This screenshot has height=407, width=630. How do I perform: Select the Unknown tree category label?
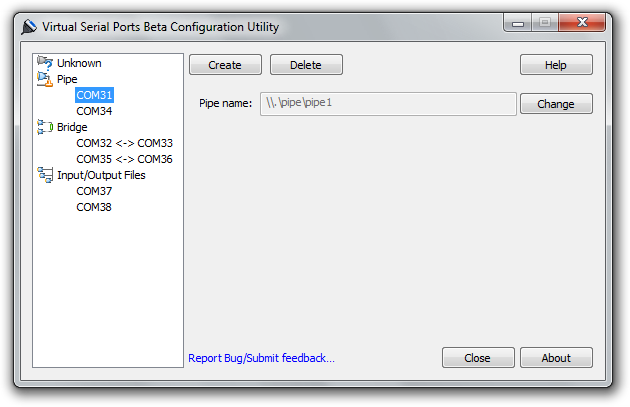coord(79,63)
